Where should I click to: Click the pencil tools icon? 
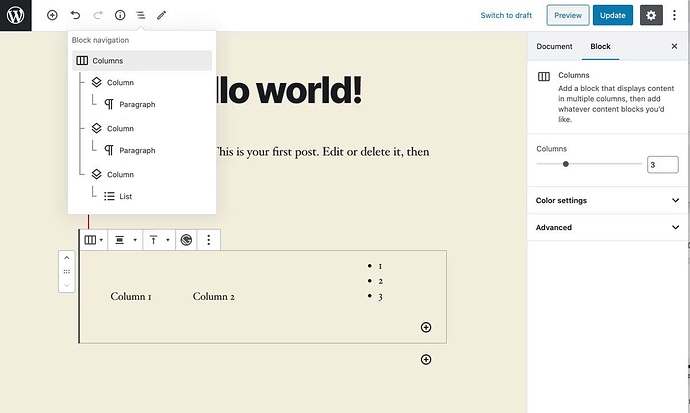(x=162, y=16)
